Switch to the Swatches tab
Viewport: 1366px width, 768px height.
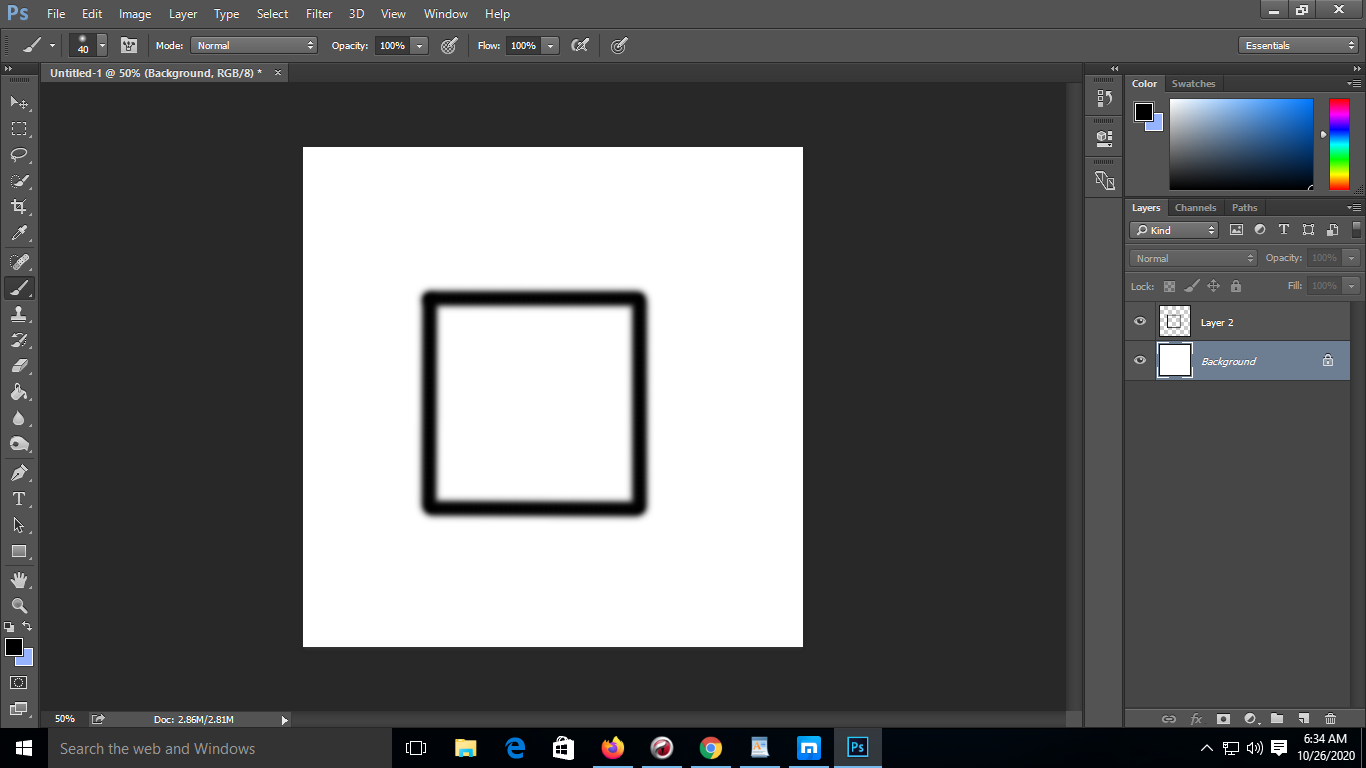(1193, 84)
